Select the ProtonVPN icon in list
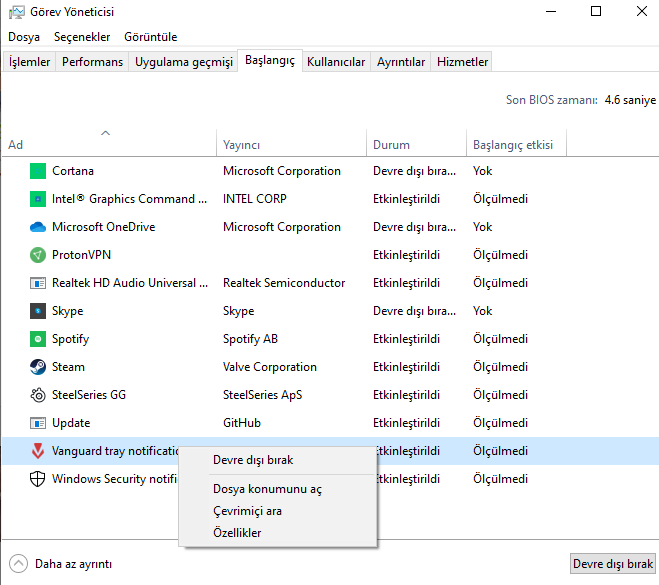Viewport: 659px width, 585px height. tap(38, 255)
